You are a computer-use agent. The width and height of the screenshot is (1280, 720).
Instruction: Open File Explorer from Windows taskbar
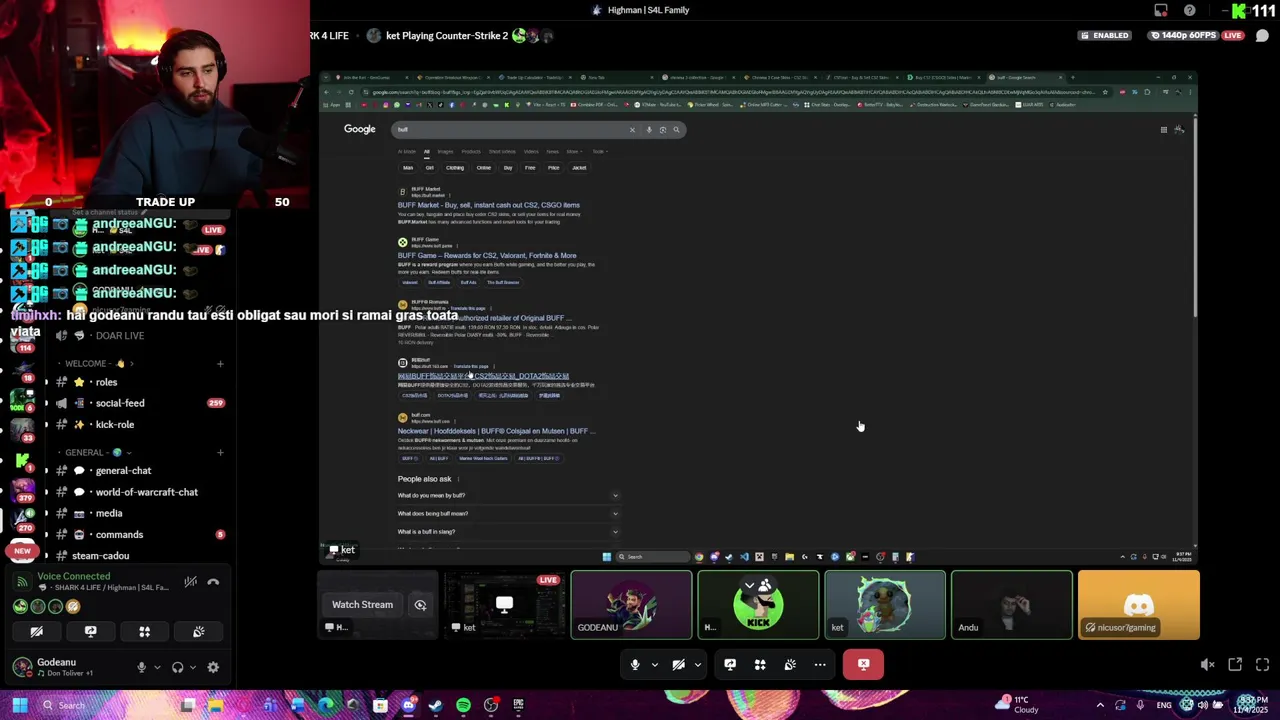coord(215,705)
